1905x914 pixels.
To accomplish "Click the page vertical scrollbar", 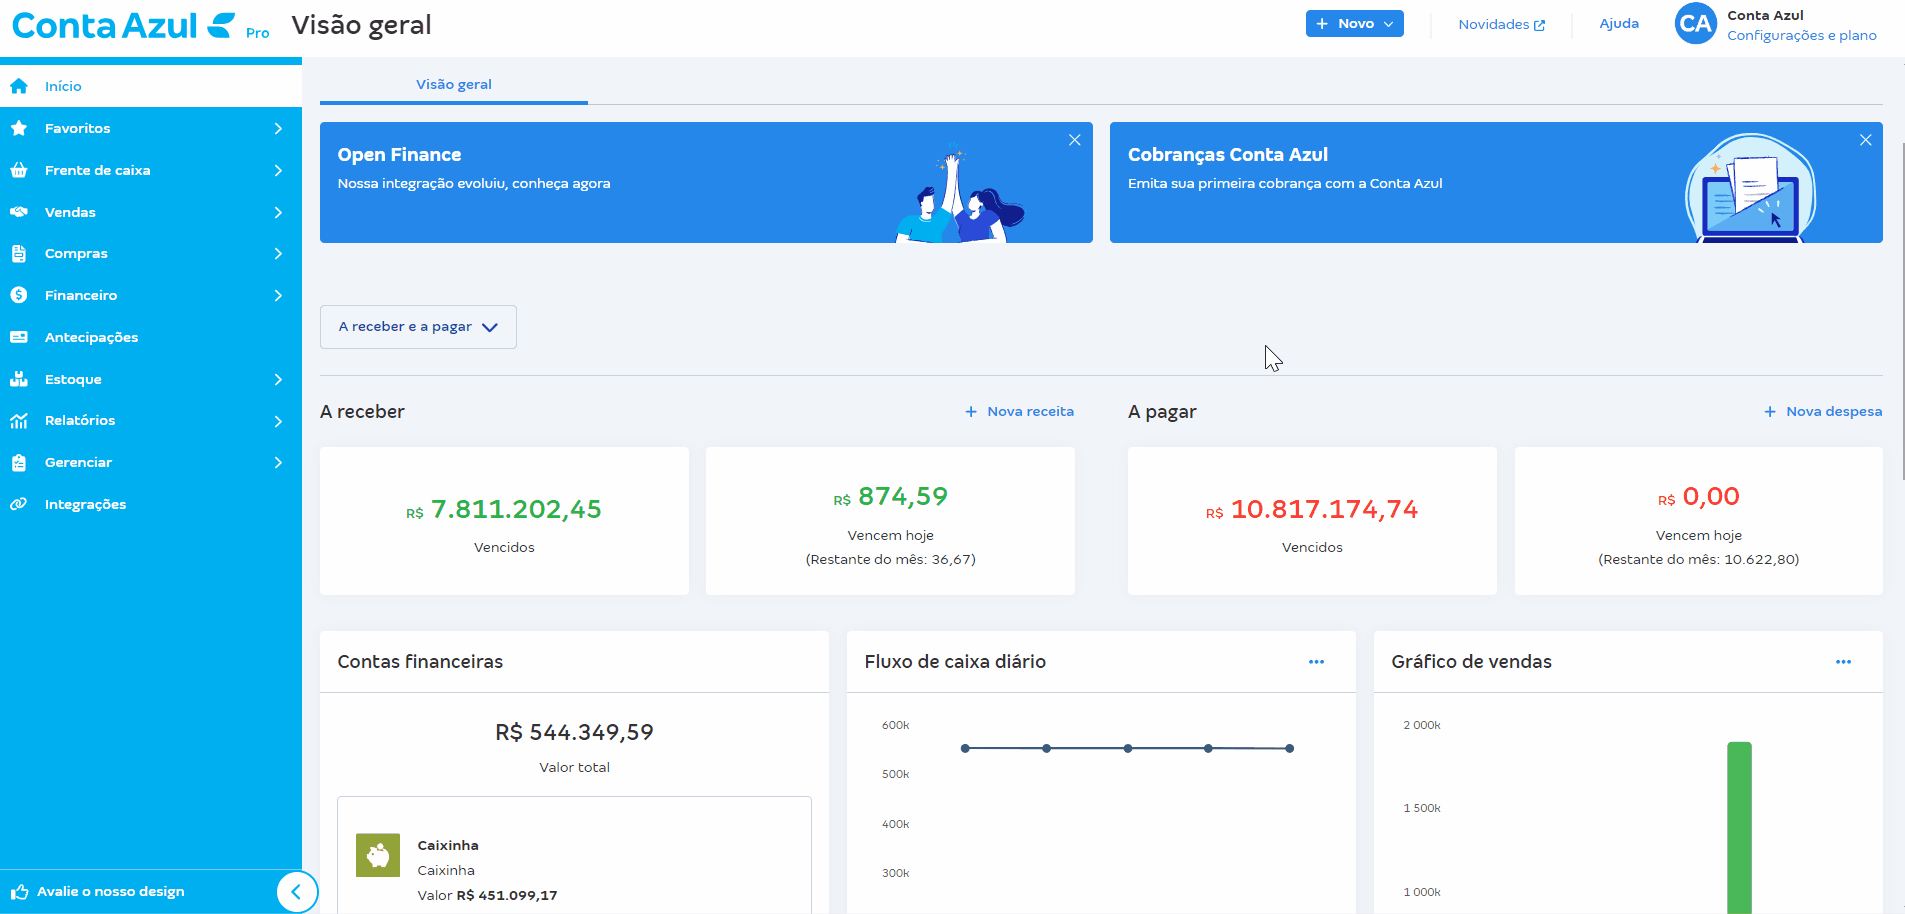I will click(x=1903, y=310).
